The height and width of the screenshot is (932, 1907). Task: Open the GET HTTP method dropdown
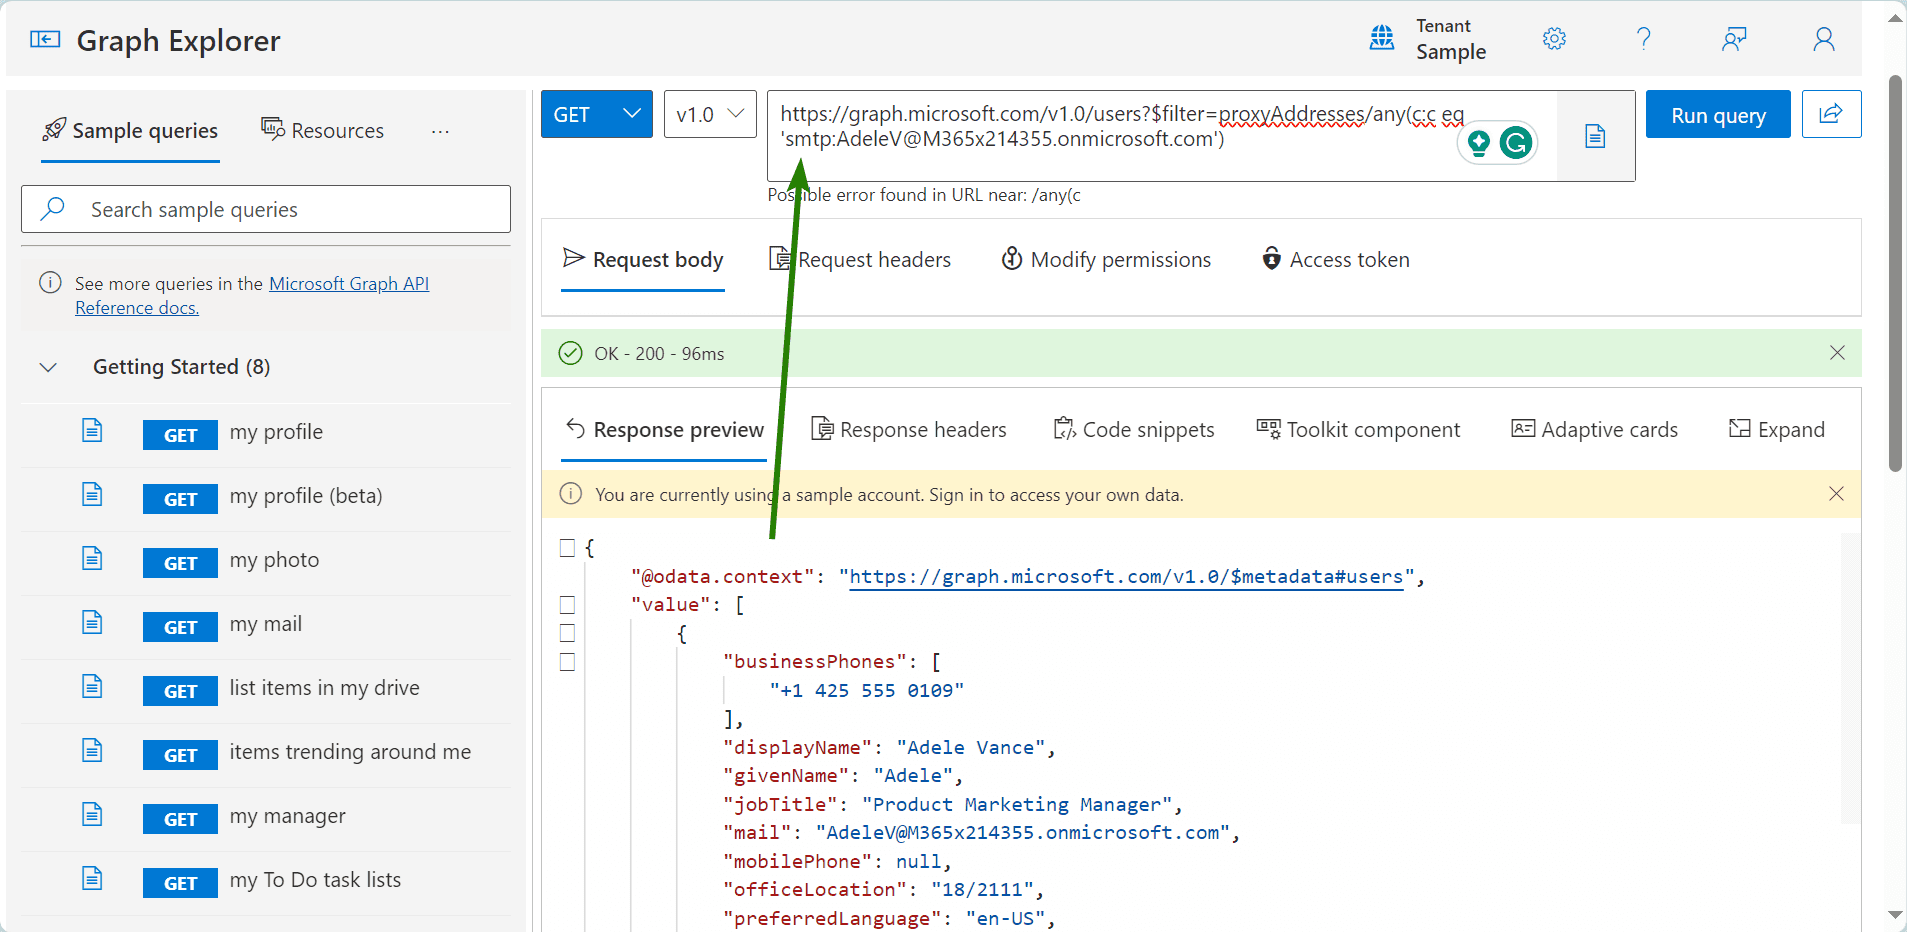597,114
